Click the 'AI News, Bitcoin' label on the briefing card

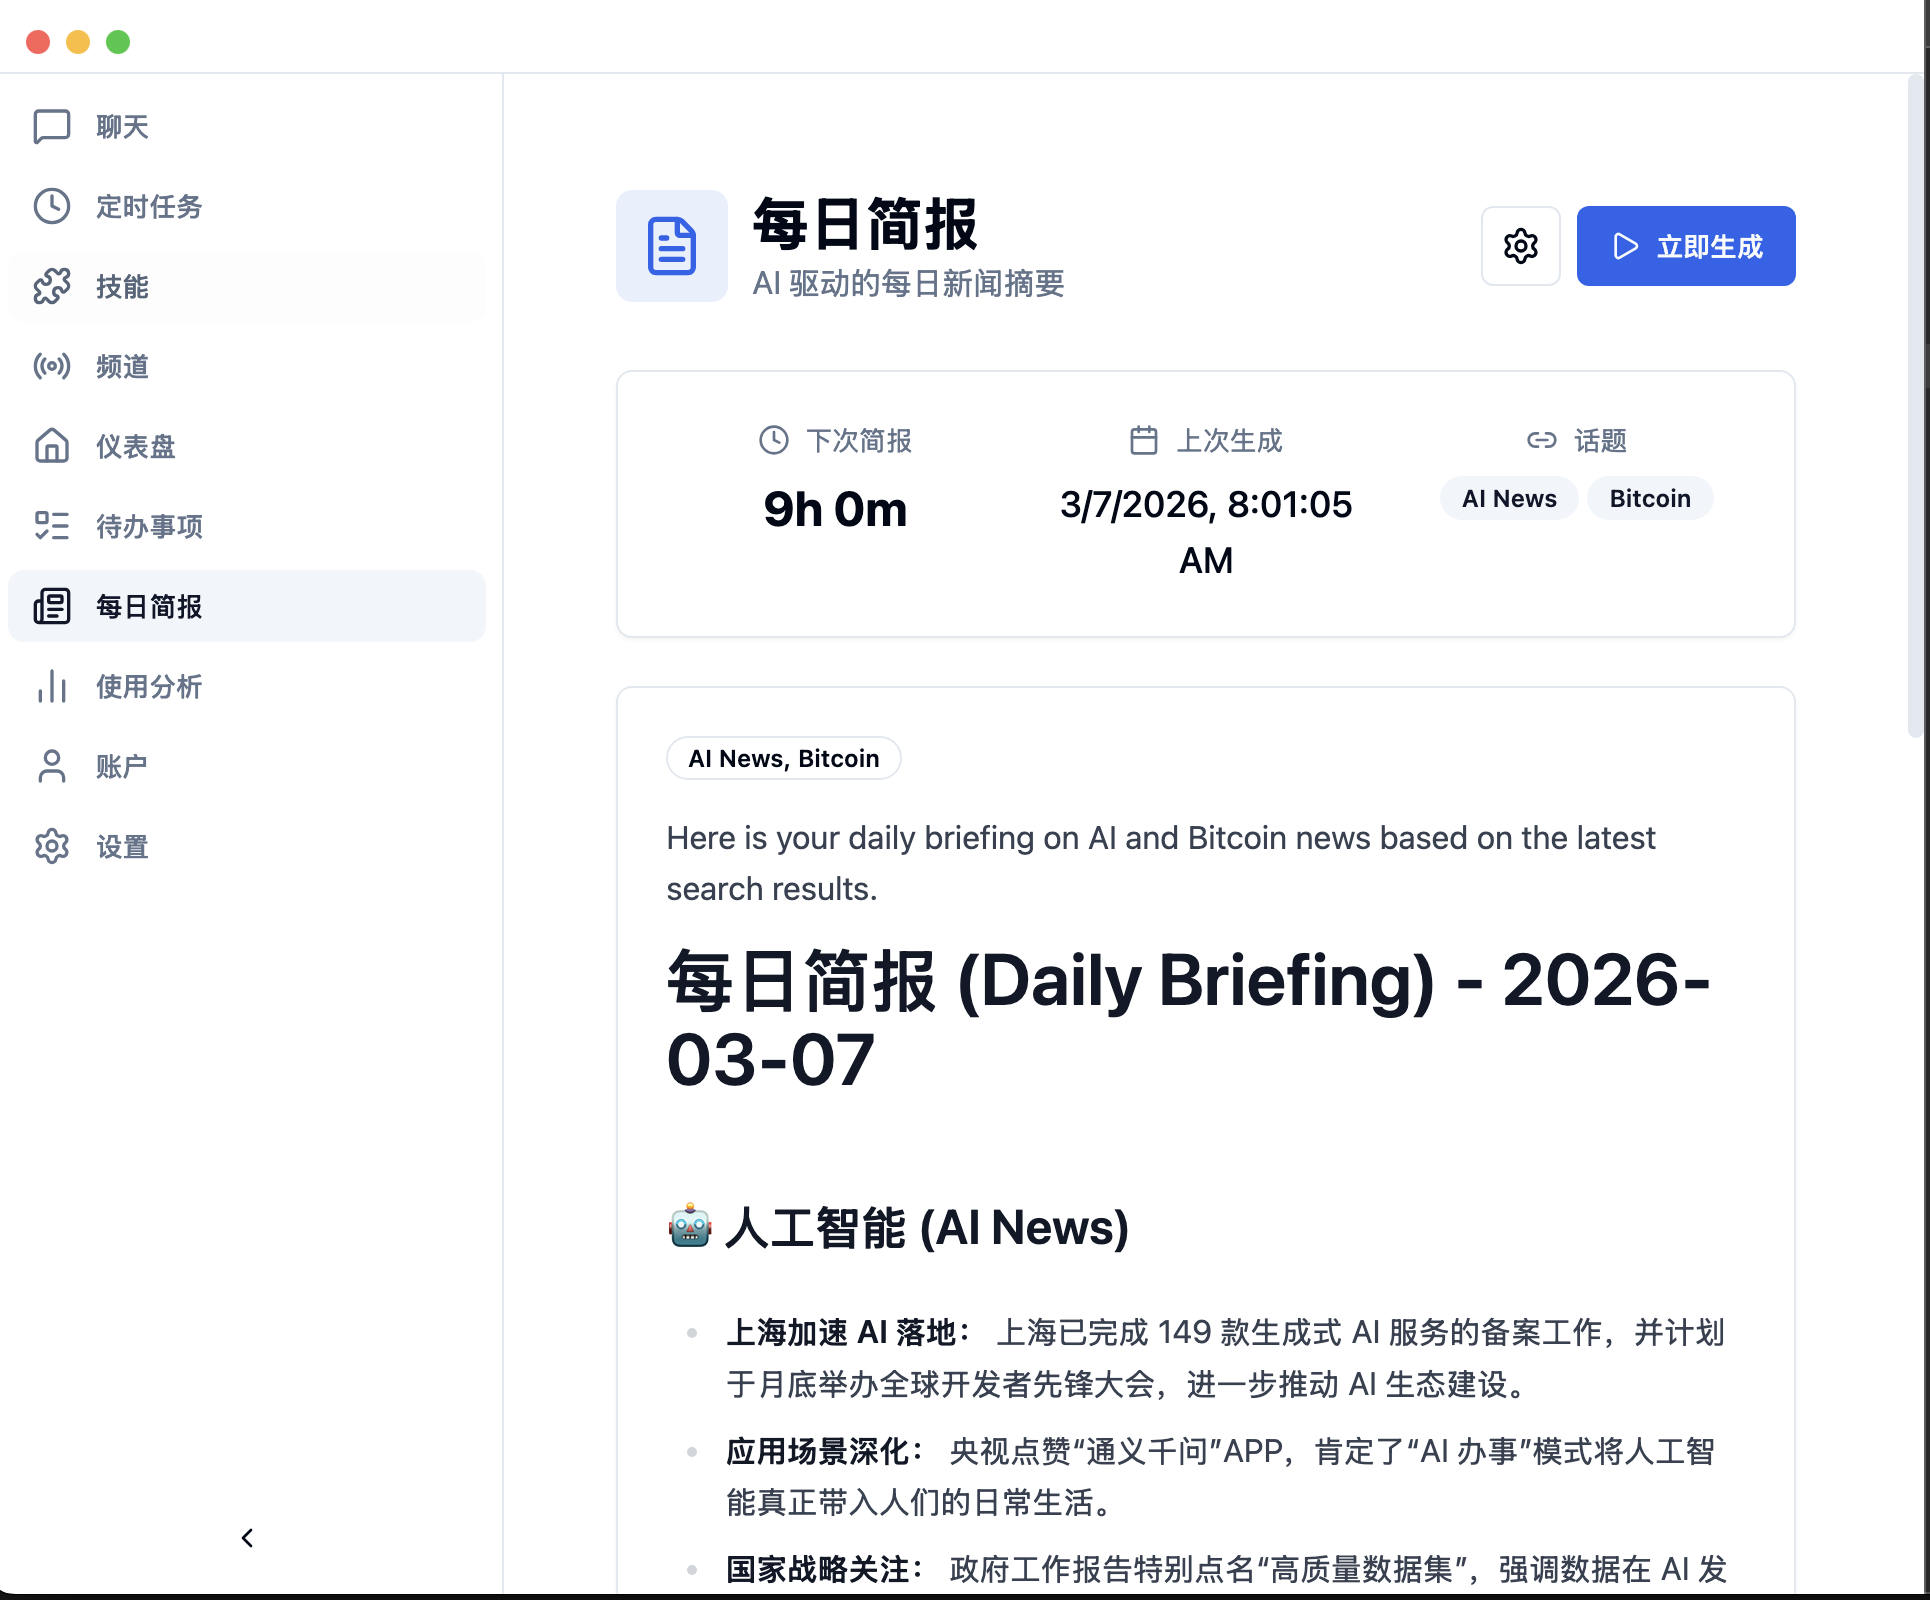[x=783, y=758]
